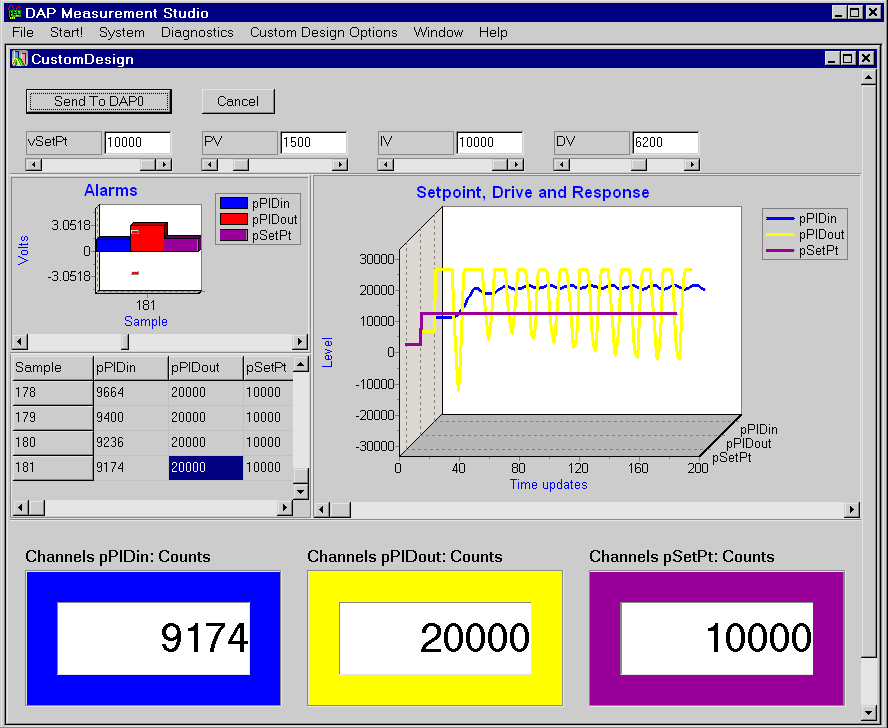Open the File menu
Viewport: 888px width, 728px height.
pos(22,32)
